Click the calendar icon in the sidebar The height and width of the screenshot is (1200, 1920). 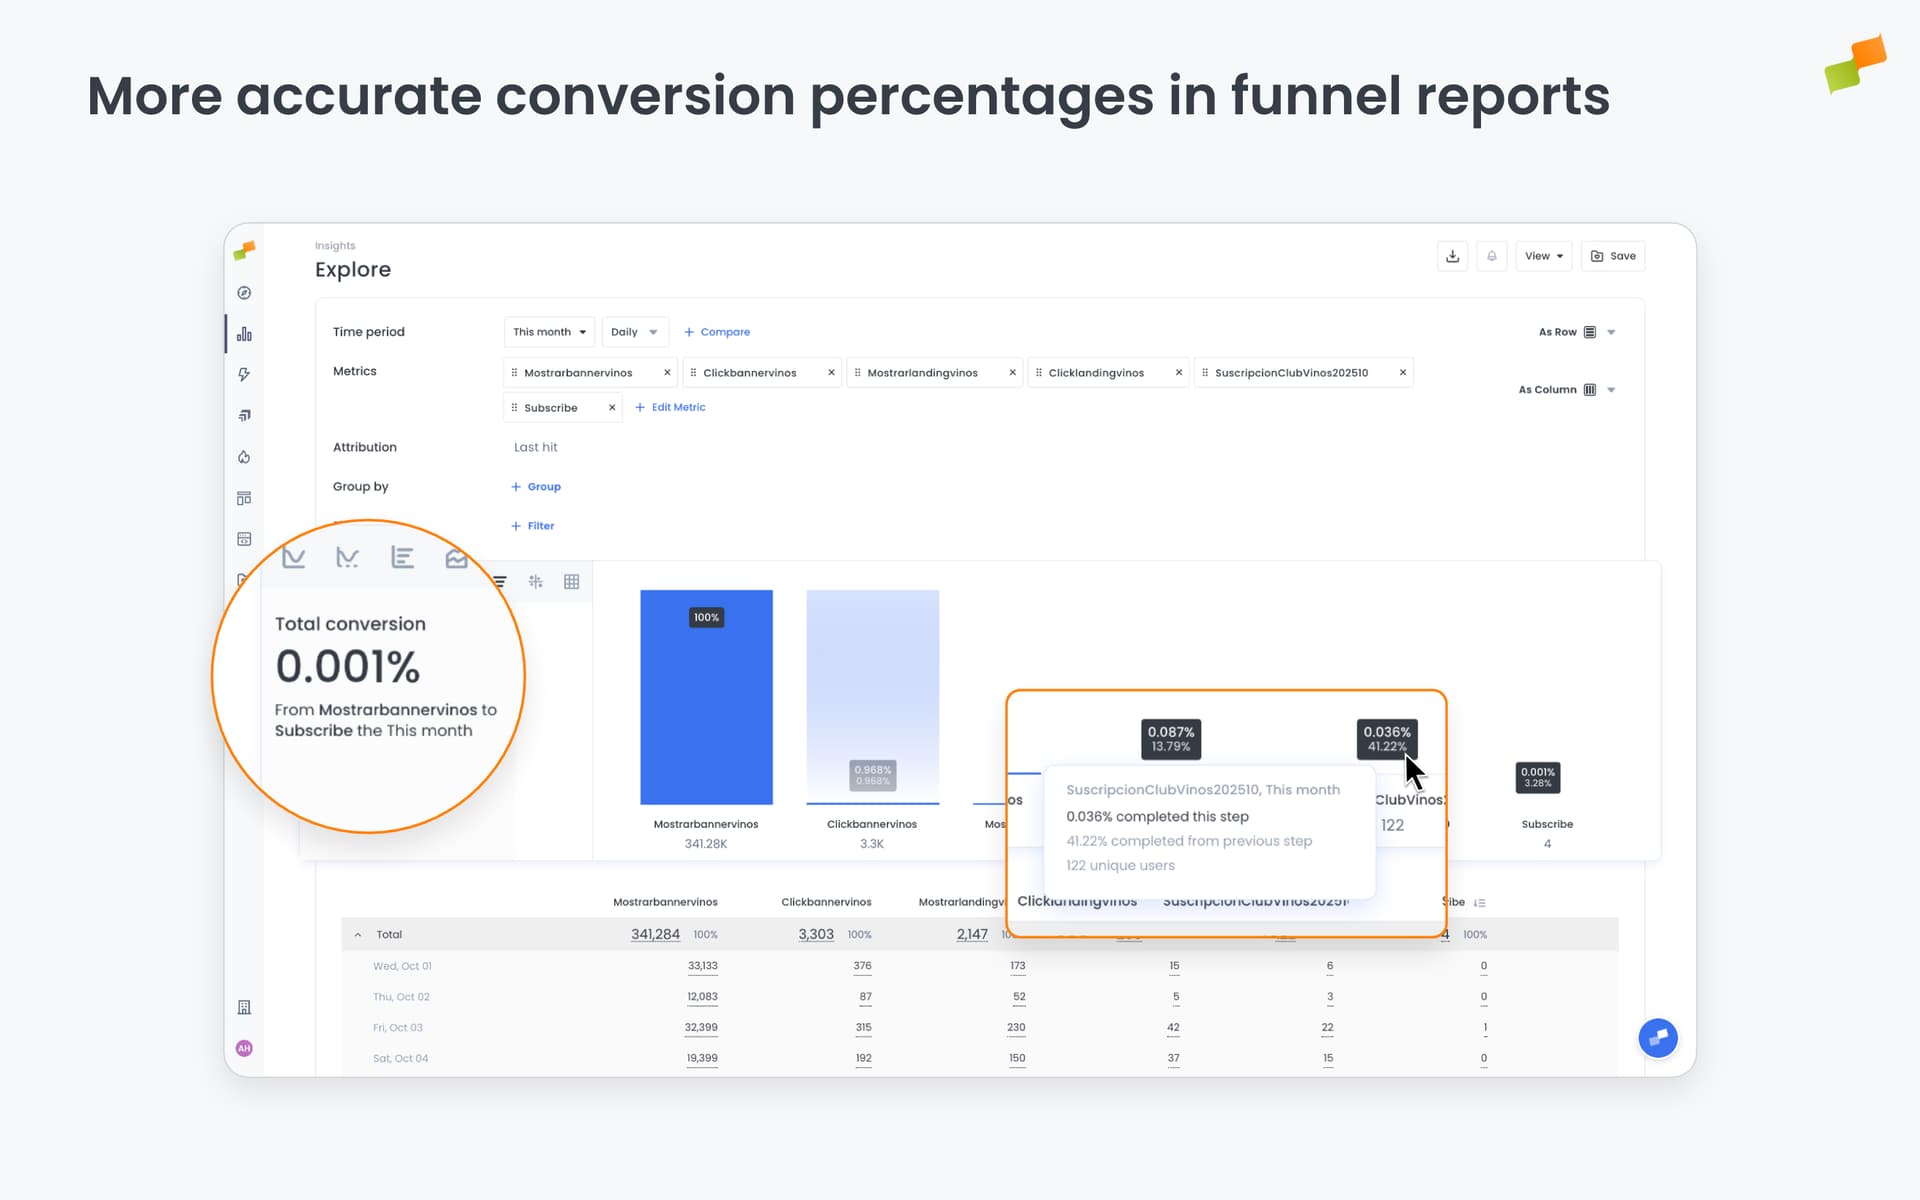pos(244,538)
